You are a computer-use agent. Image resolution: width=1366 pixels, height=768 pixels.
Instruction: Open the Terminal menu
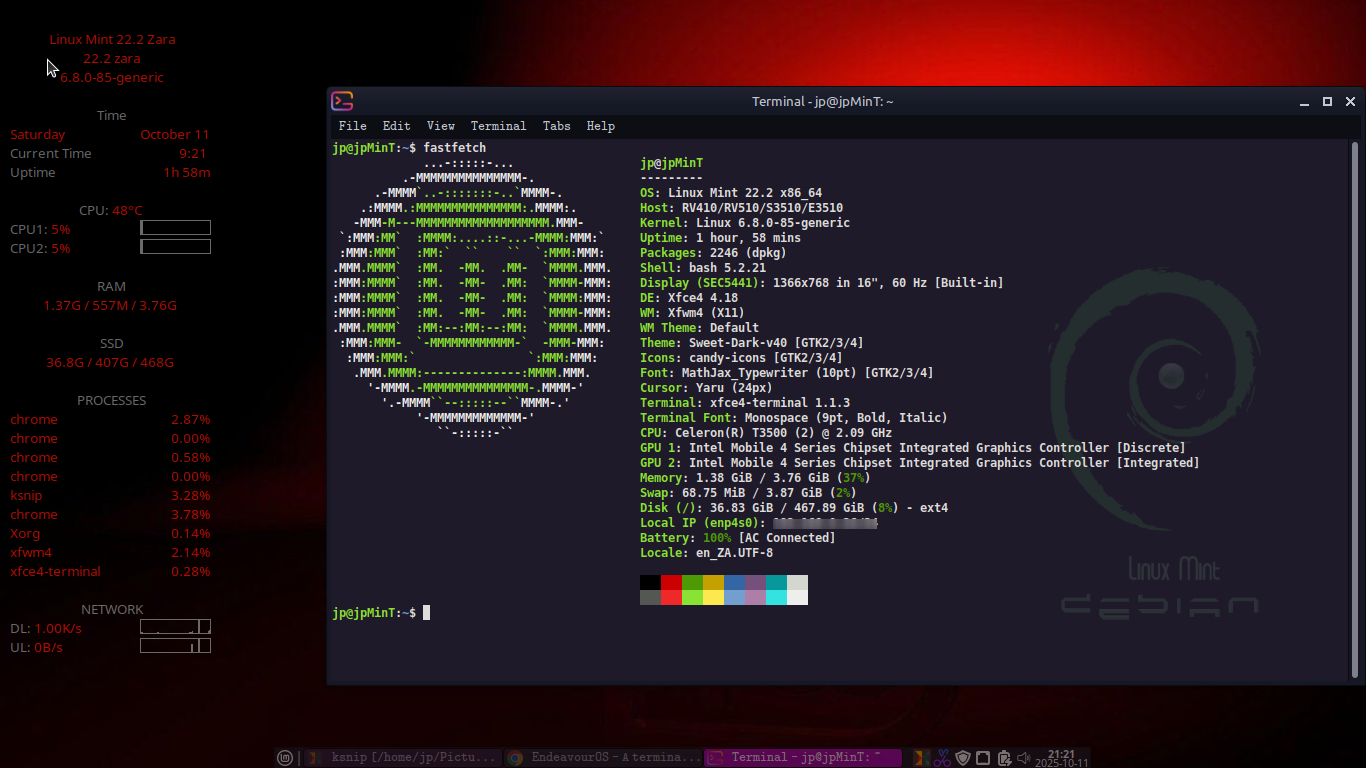pos(498,126)
